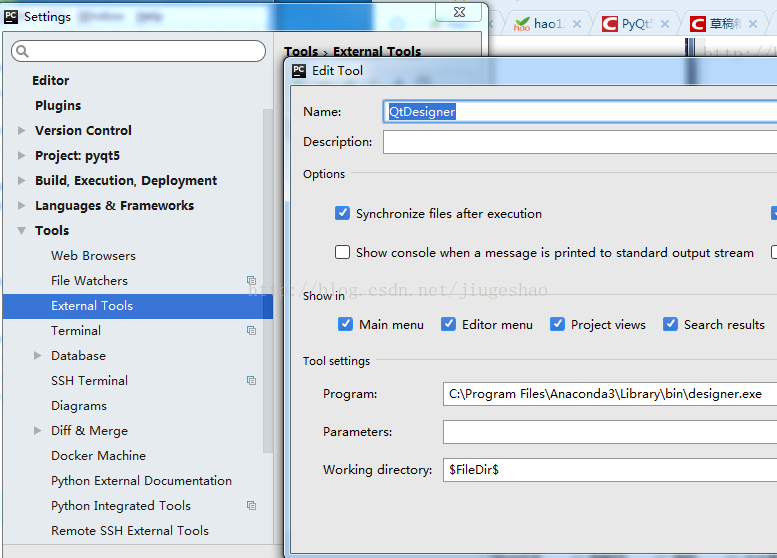Open Python External Documentation settings
This screenshot has width=777, height=558.
pos(141,481)
